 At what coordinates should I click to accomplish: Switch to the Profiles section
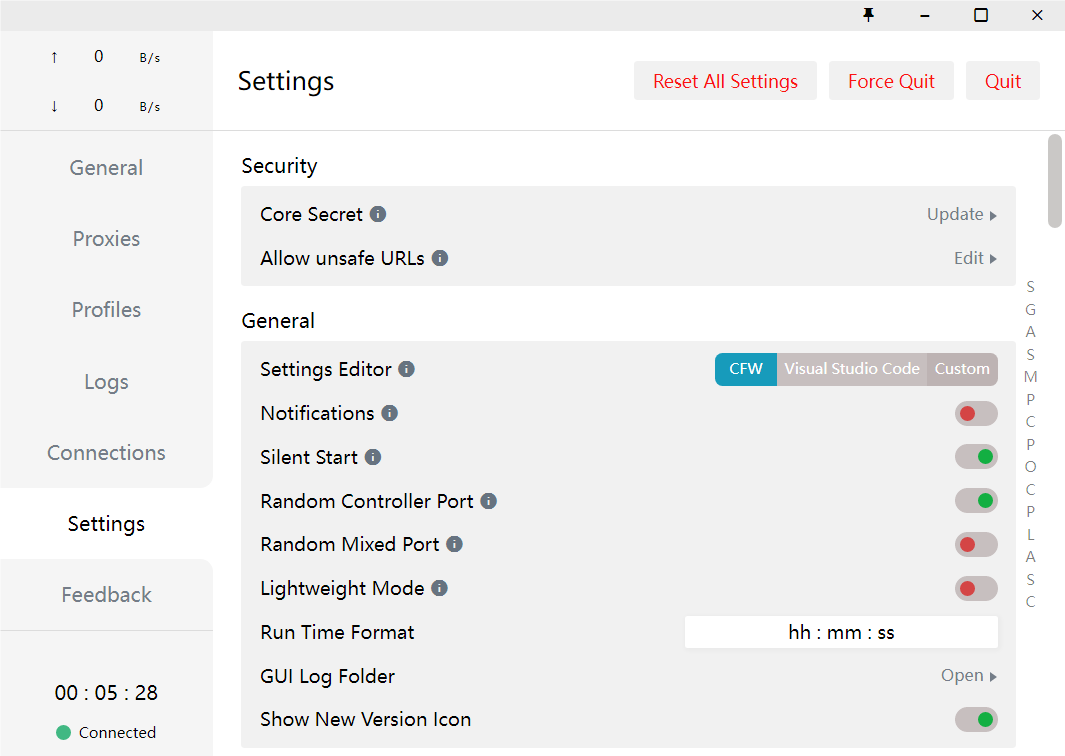(x=106, y=310)
